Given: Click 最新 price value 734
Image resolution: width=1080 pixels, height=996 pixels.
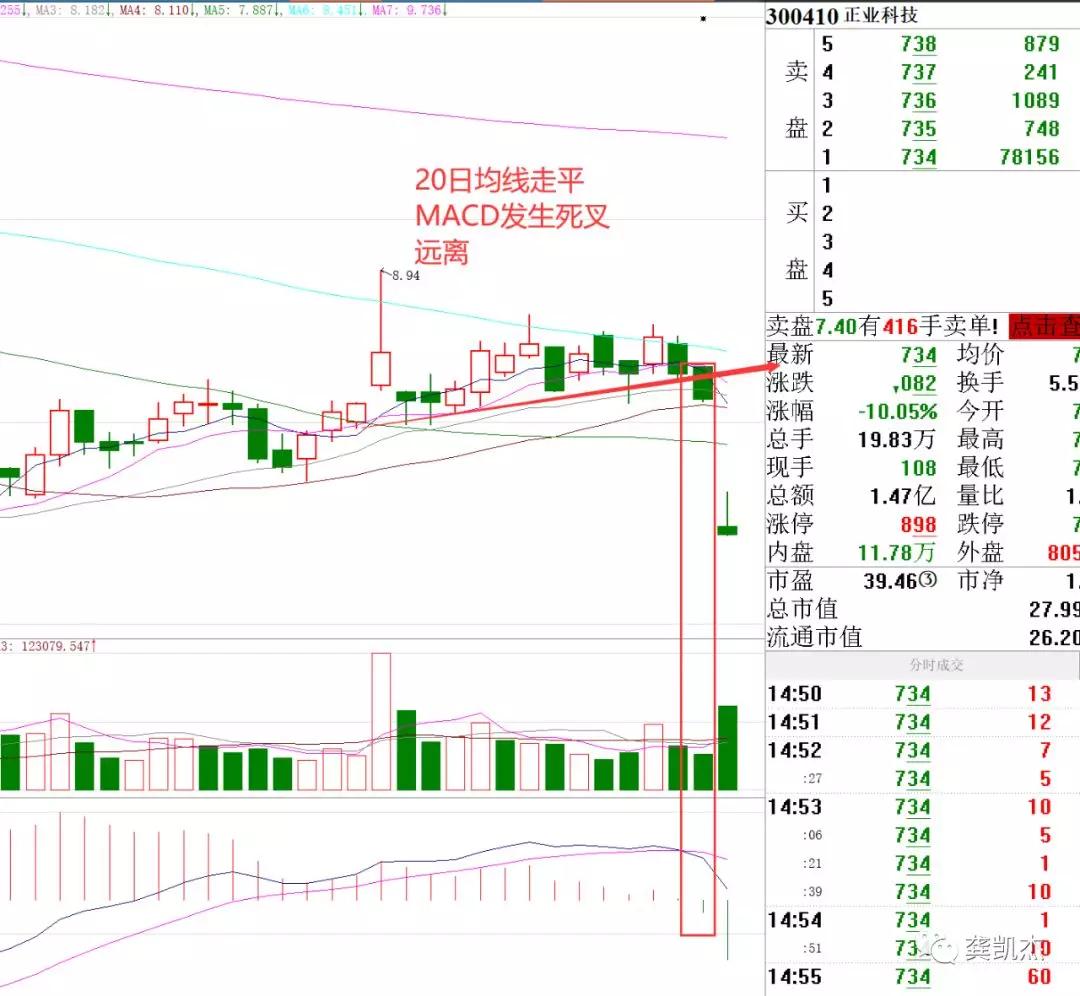Looking at the screenshot, I should [x=919, y=355].
